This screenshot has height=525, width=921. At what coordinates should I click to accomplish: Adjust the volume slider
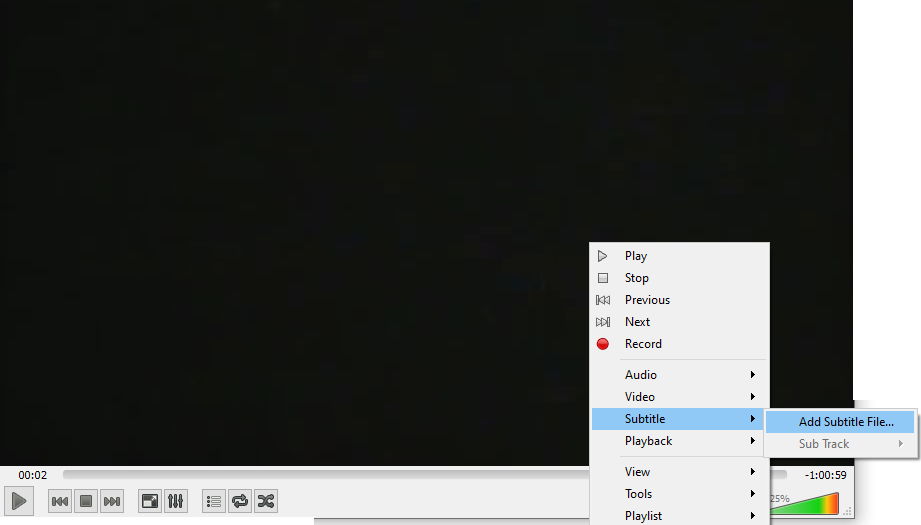[810, 503]
